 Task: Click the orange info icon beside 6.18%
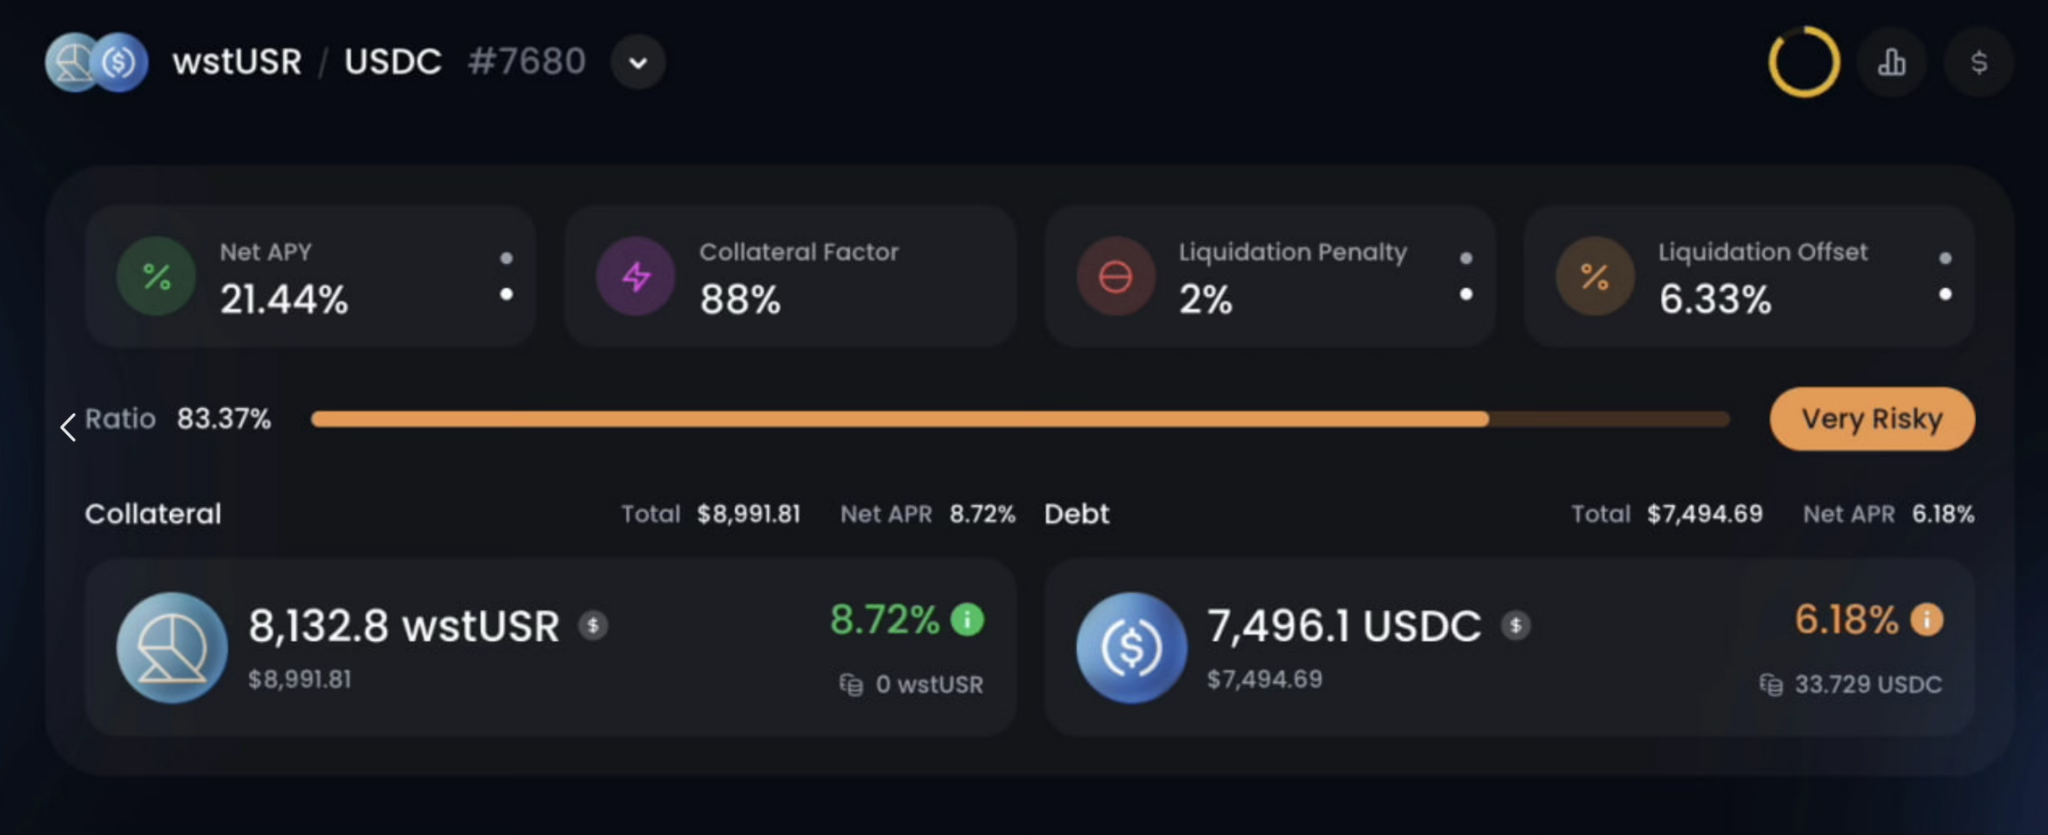pyautogui.click(x=1926, y=620)
